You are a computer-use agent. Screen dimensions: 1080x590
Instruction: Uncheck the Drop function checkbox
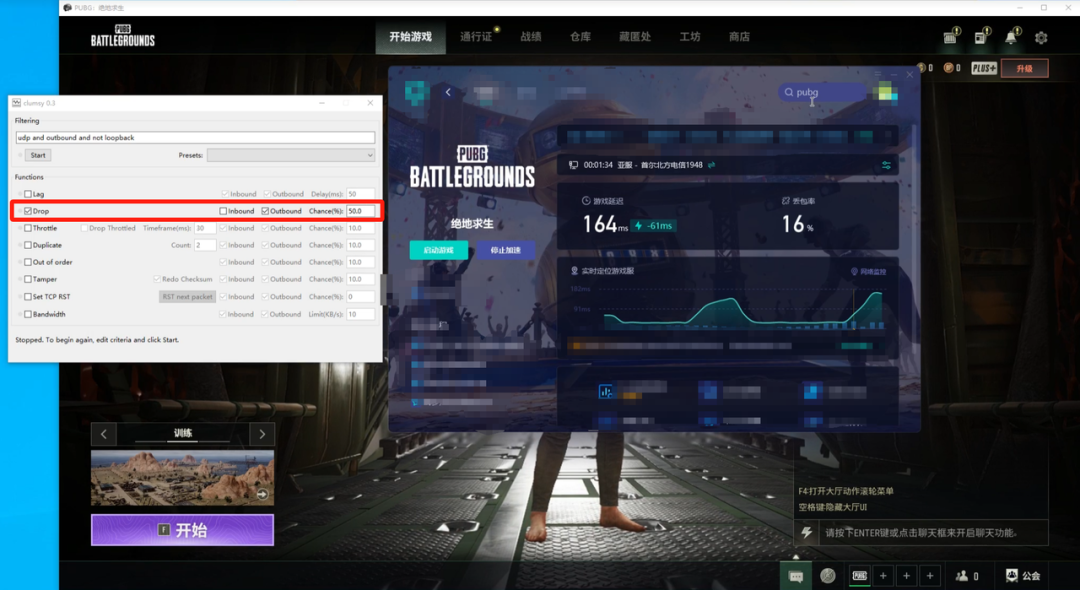coord(28,211)
